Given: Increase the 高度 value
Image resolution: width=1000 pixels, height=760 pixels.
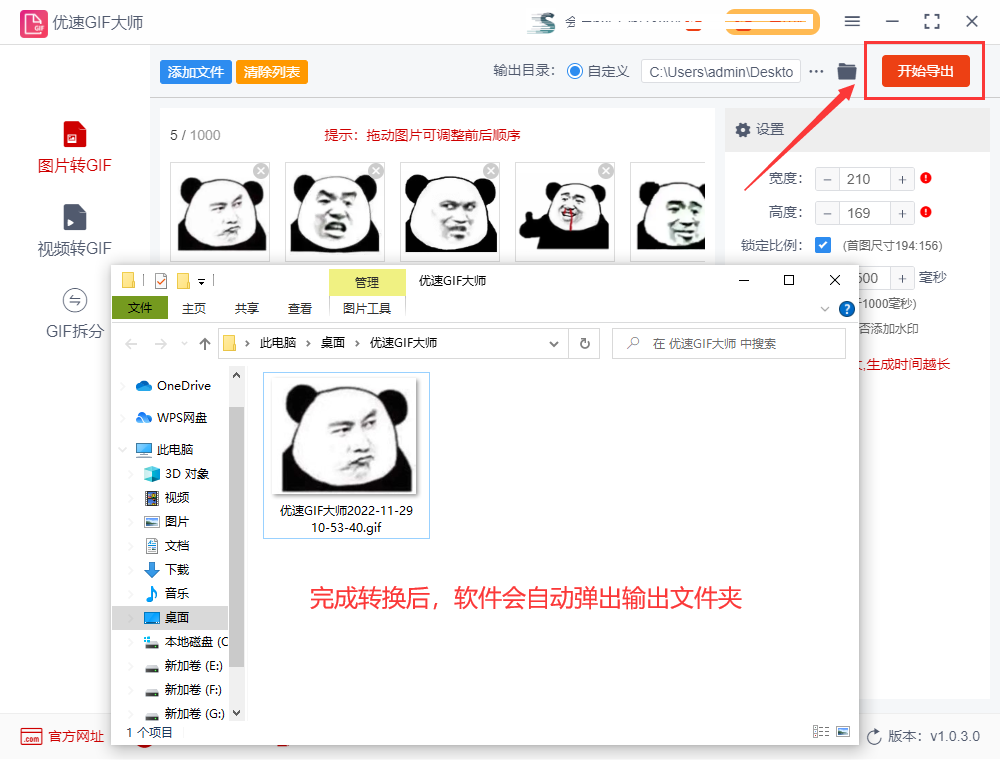Looking at the screenshot, I should [902, 214].
